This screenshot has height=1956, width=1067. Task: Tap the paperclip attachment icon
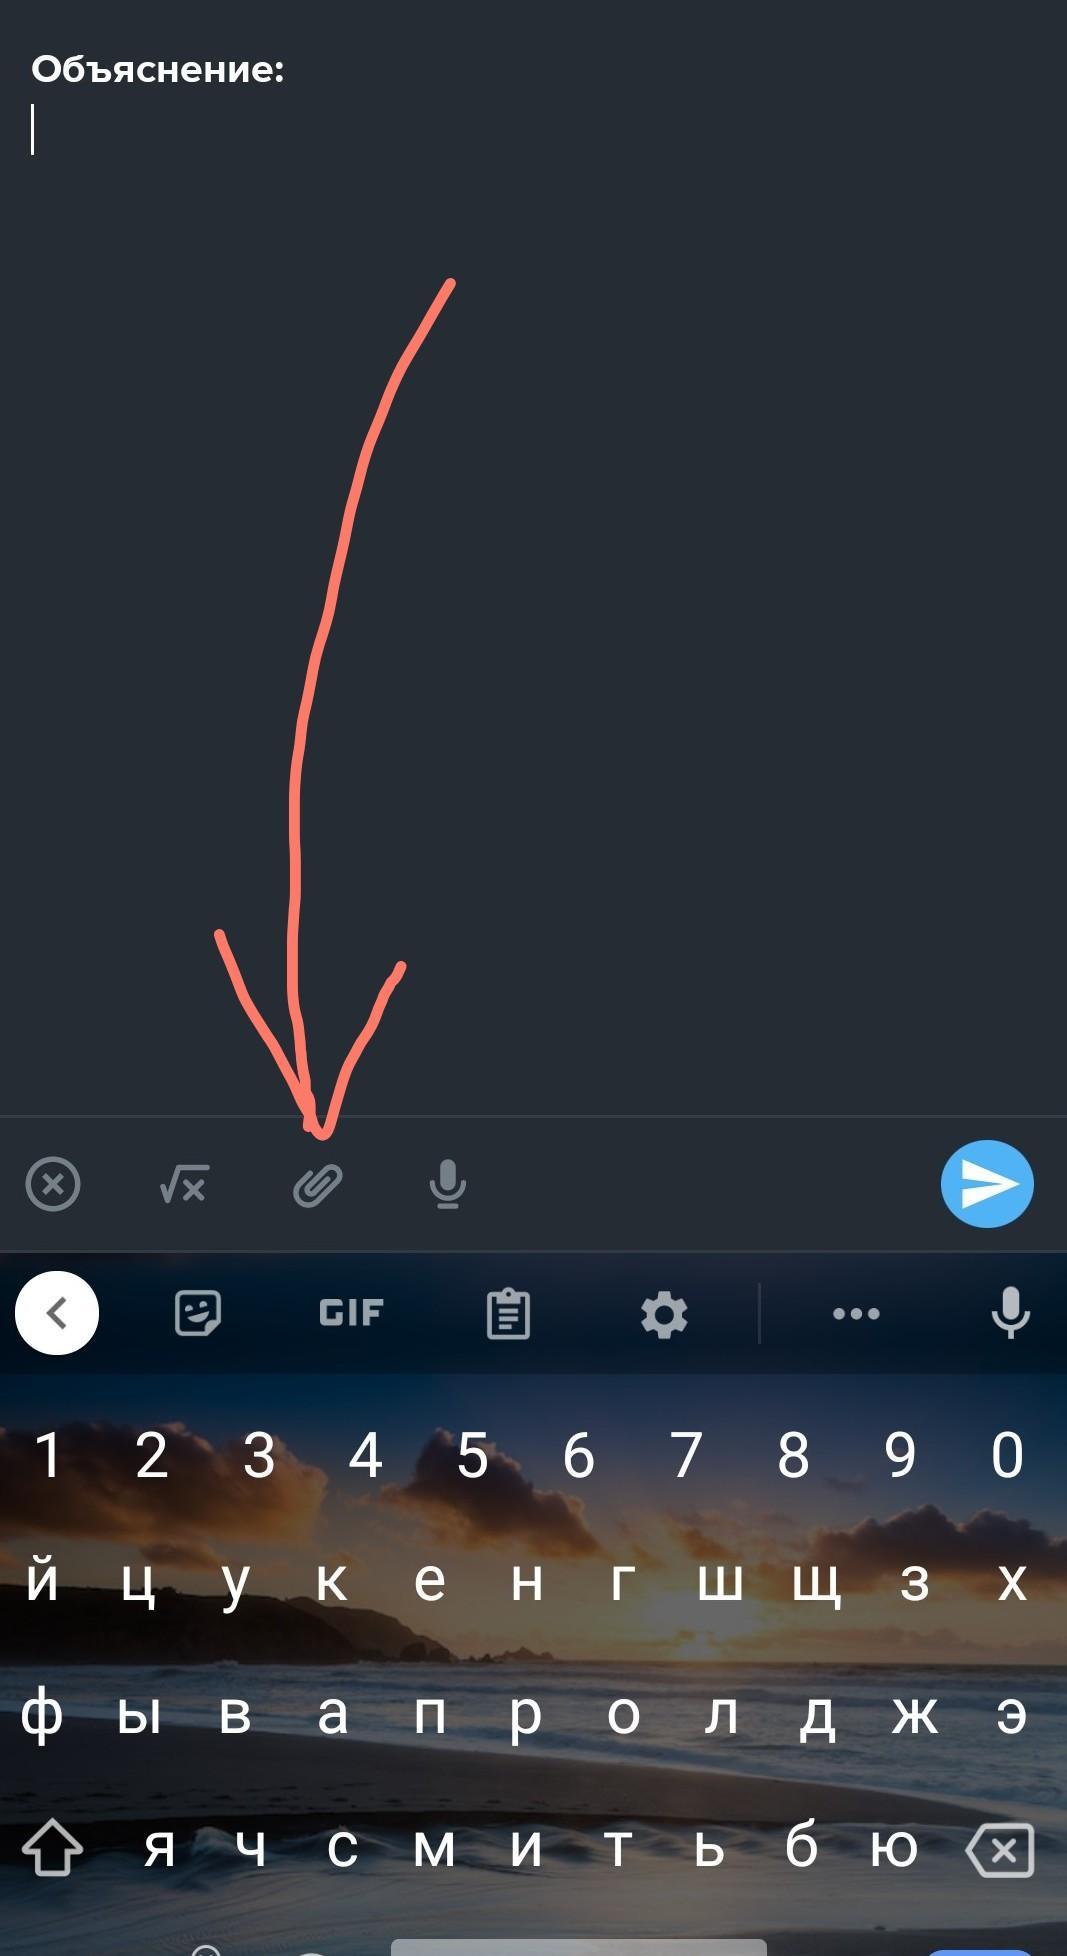[x=318, y=1185]
